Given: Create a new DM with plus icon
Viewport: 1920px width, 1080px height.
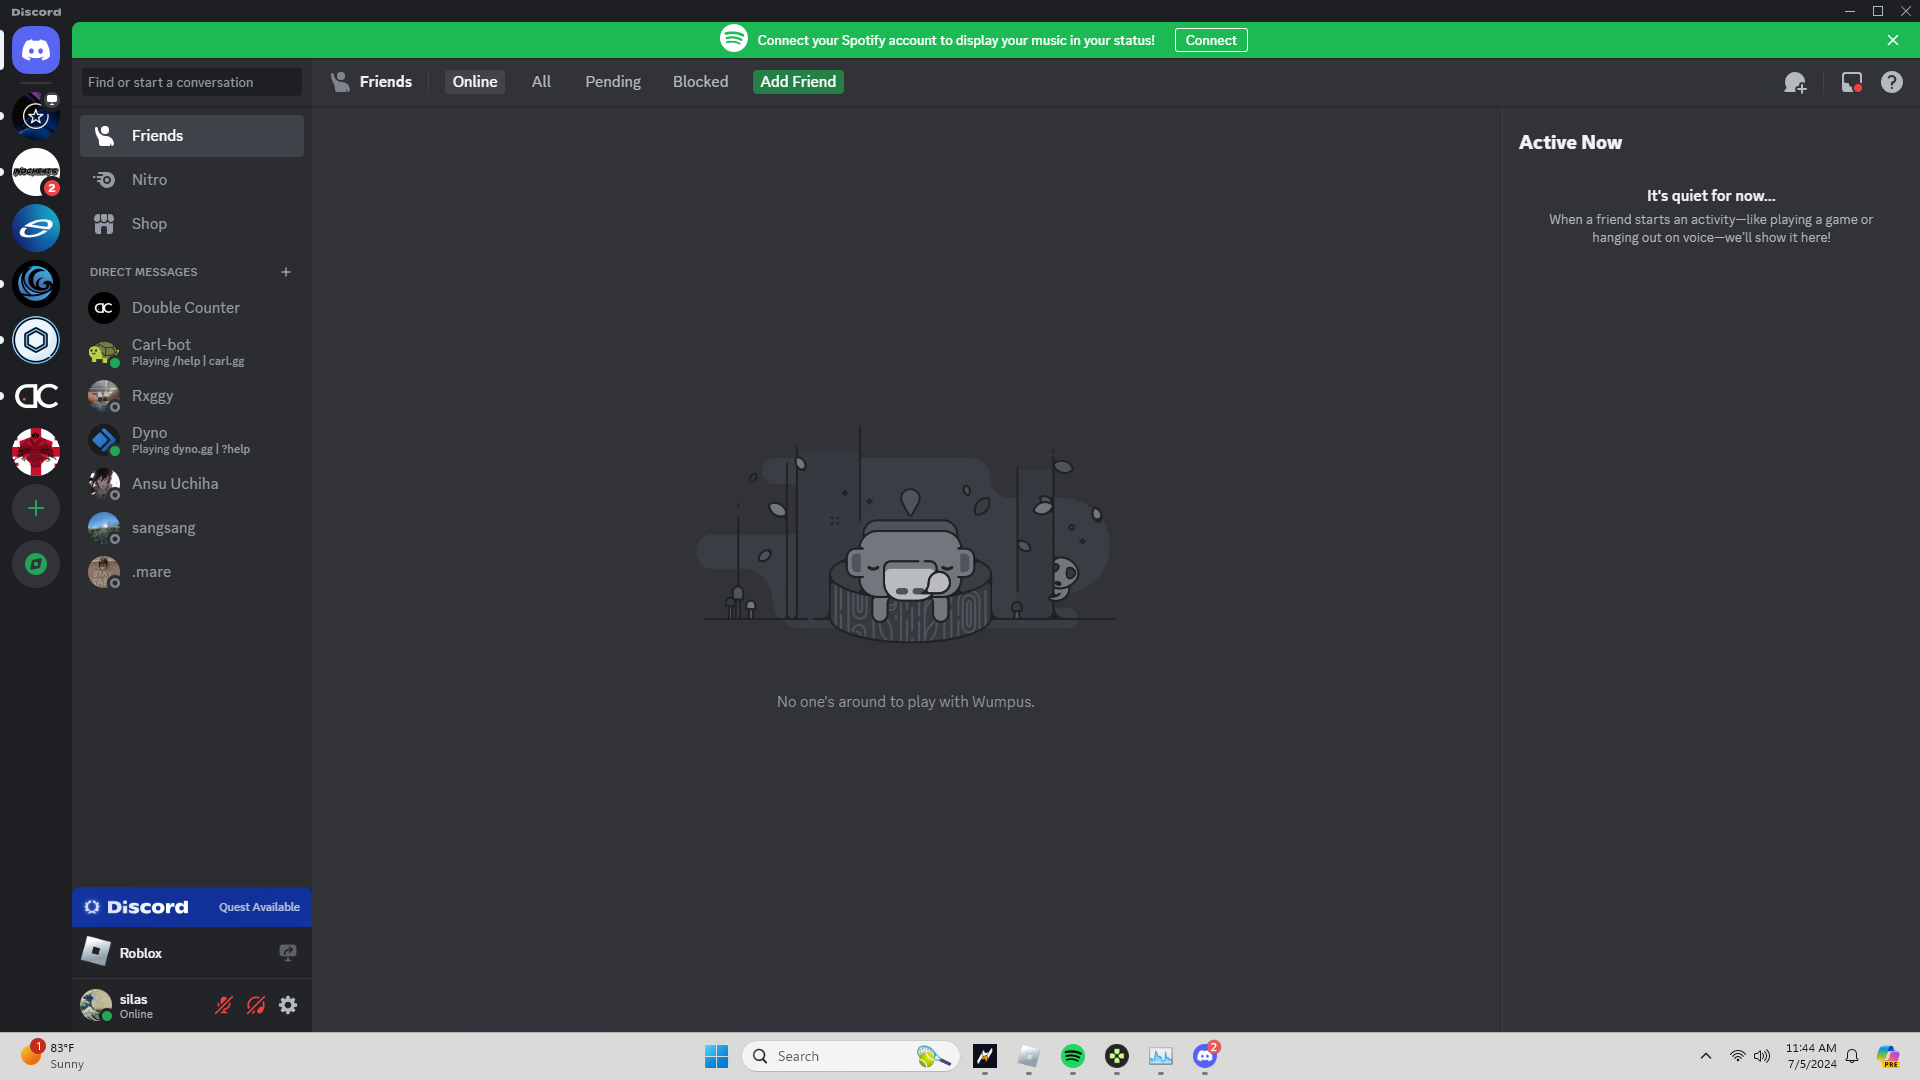Looking at the screenshot, I should pos(286,272).
